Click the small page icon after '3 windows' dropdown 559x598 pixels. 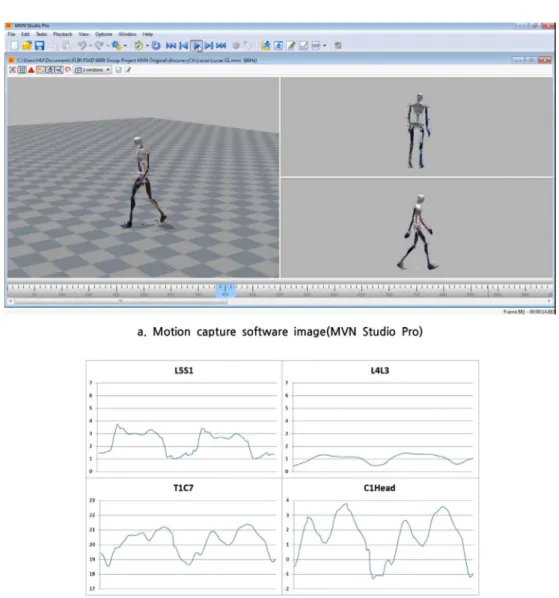(x=119, y=70)
